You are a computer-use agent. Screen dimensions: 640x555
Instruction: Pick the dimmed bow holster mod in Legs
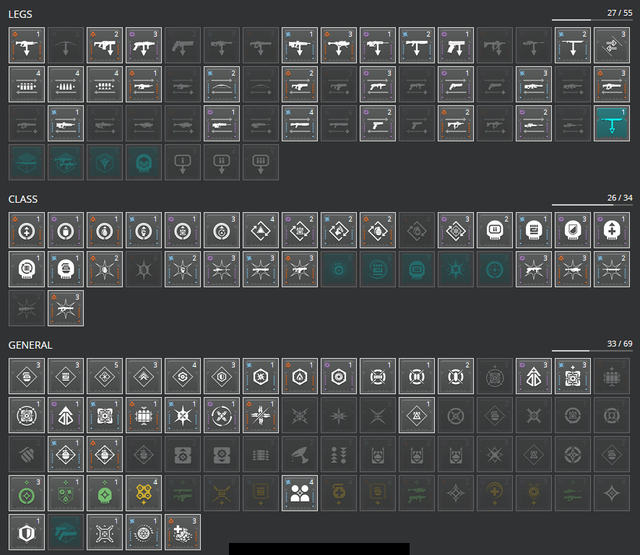point(66,45)
